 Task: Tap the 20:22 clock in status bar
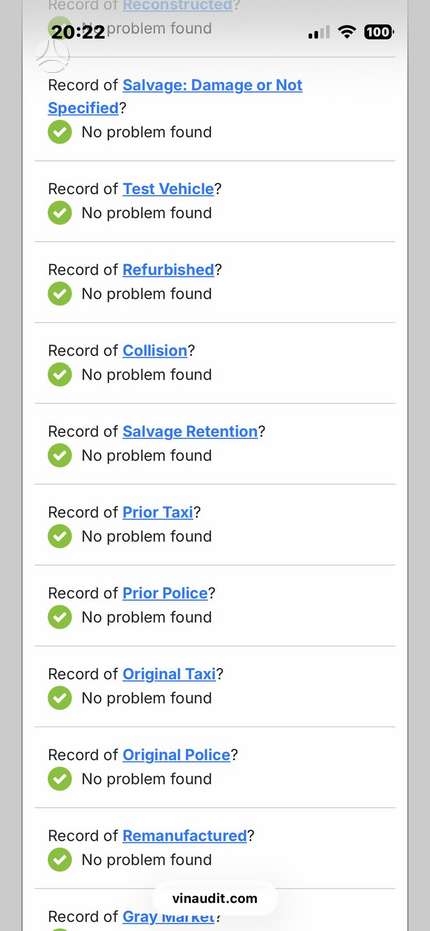coord(78,31)
